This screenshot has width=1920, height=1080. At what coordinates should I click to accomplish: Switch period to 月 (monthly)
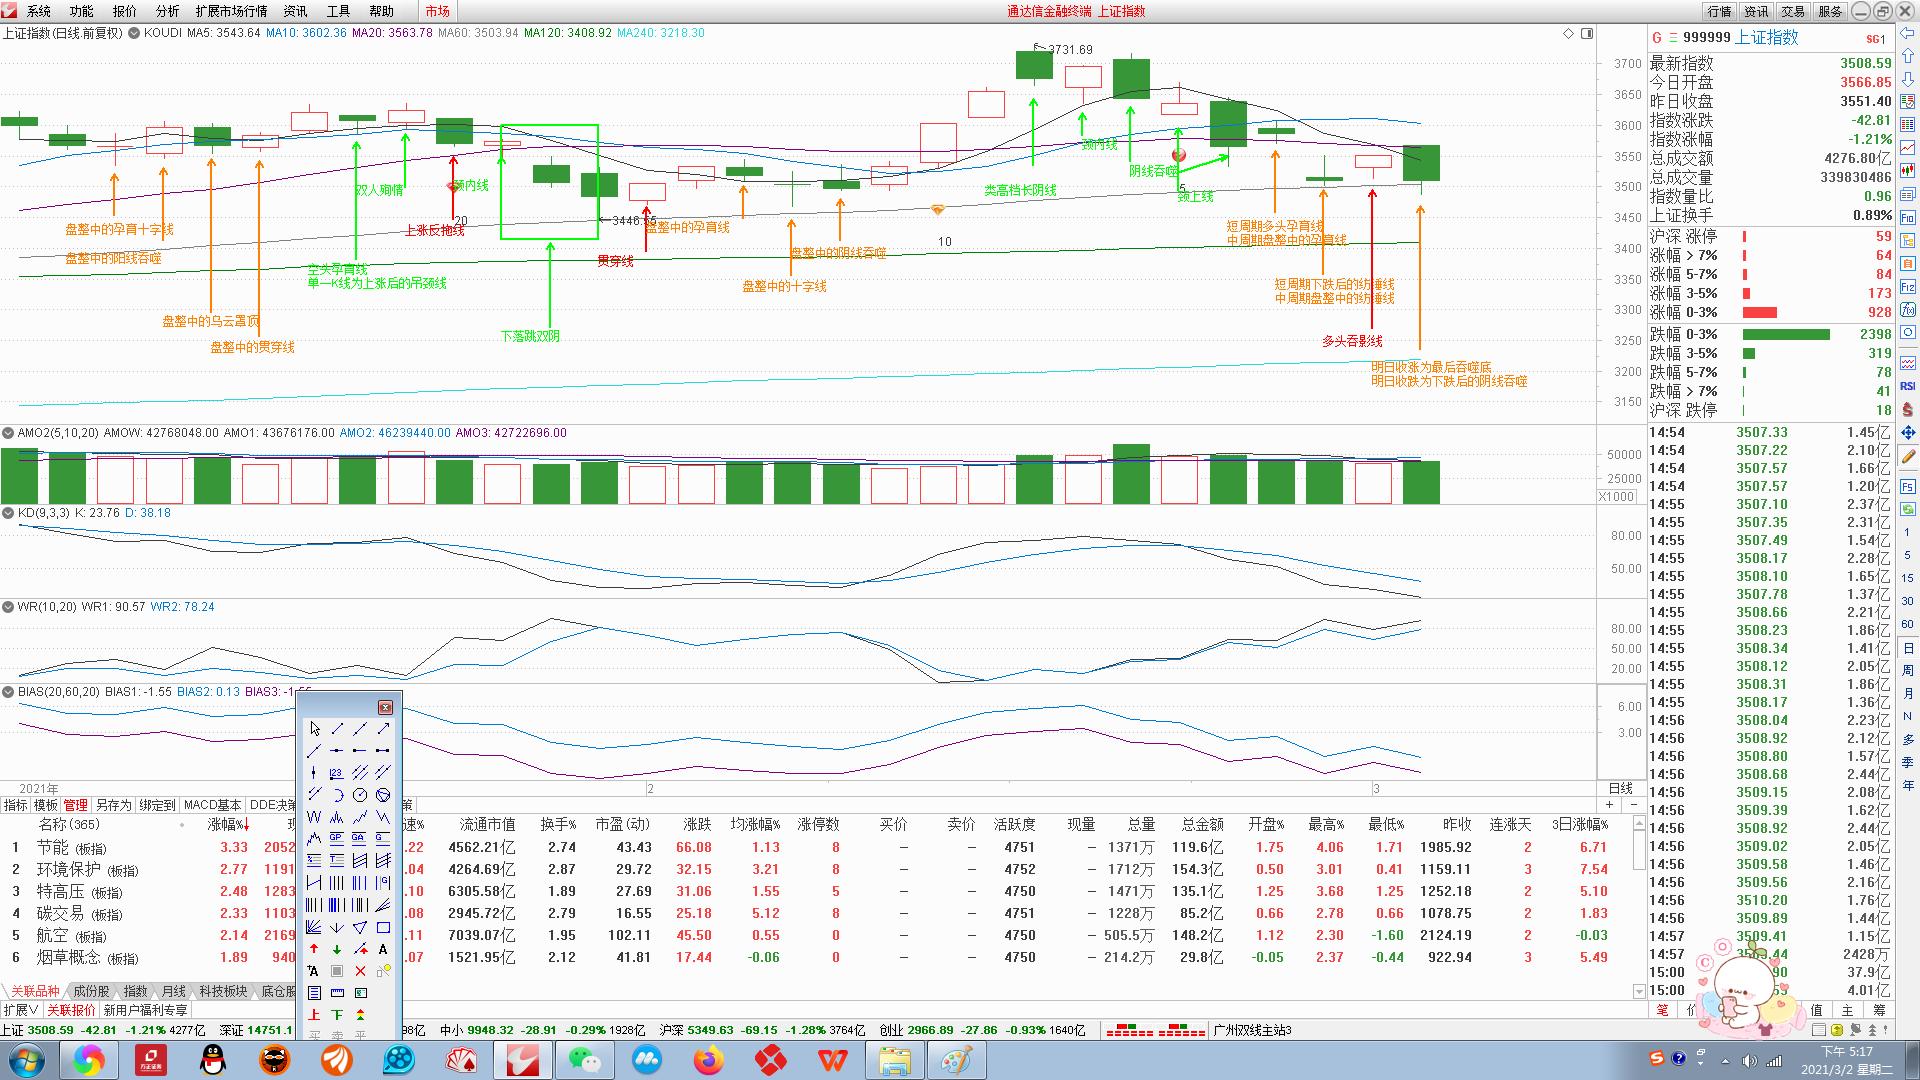tap(1908, 694)
